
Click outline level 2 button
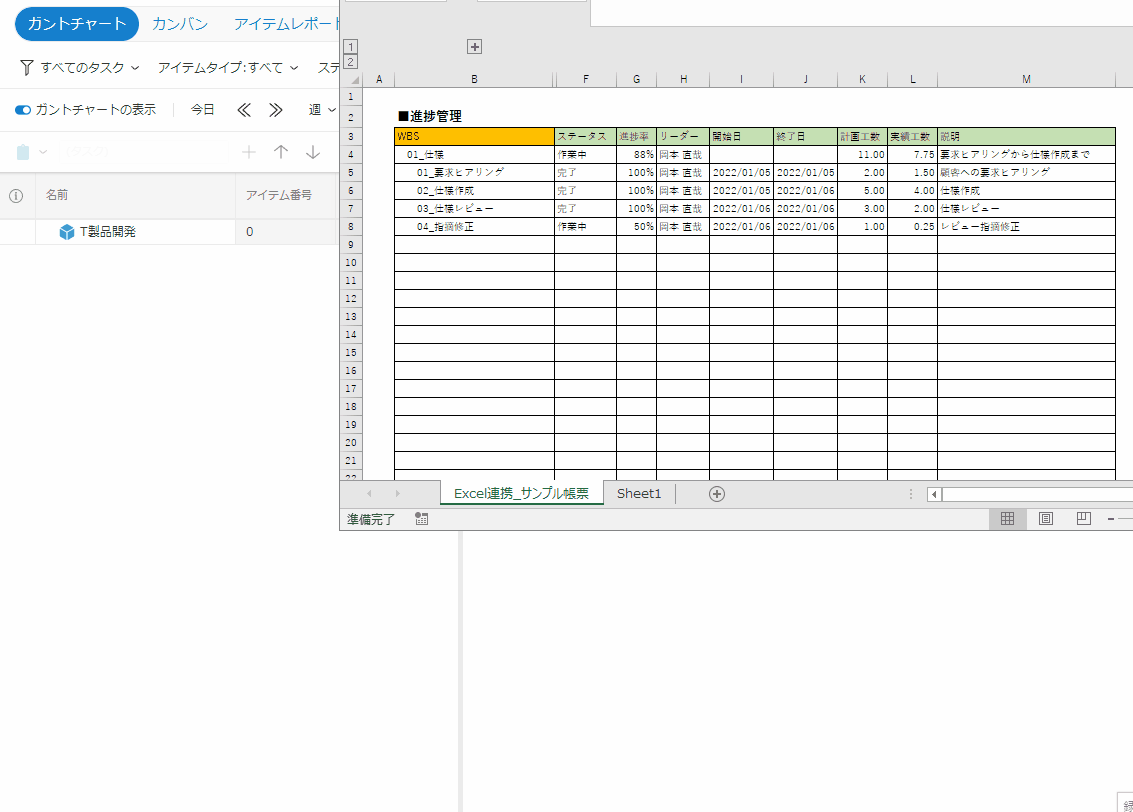click(350, 62)
